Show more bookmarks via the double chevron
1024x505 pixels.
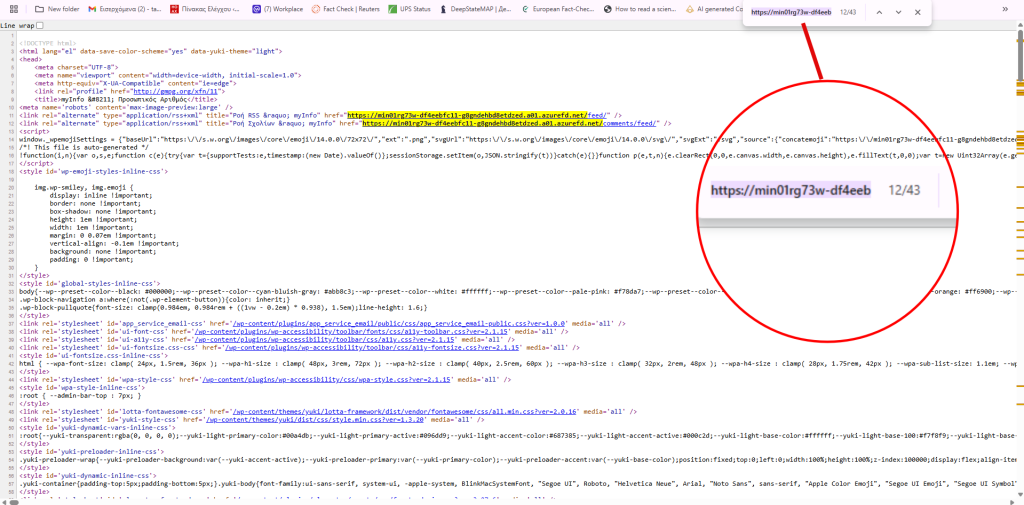[x=1005, y=9]
